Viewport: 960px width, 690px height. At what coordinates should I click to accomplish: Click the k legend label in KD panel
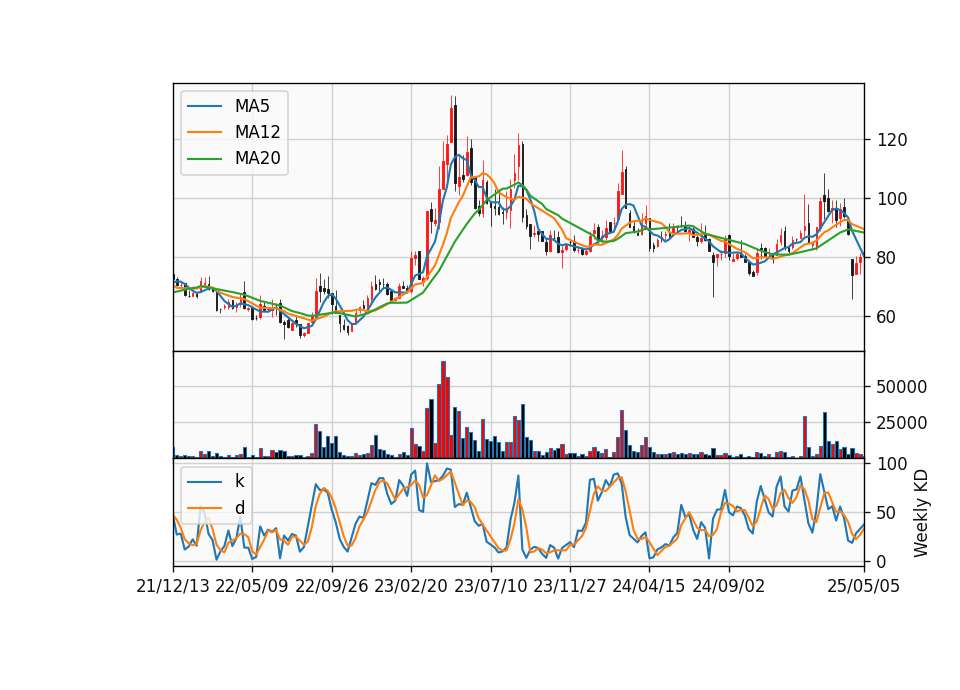point(239,481)
